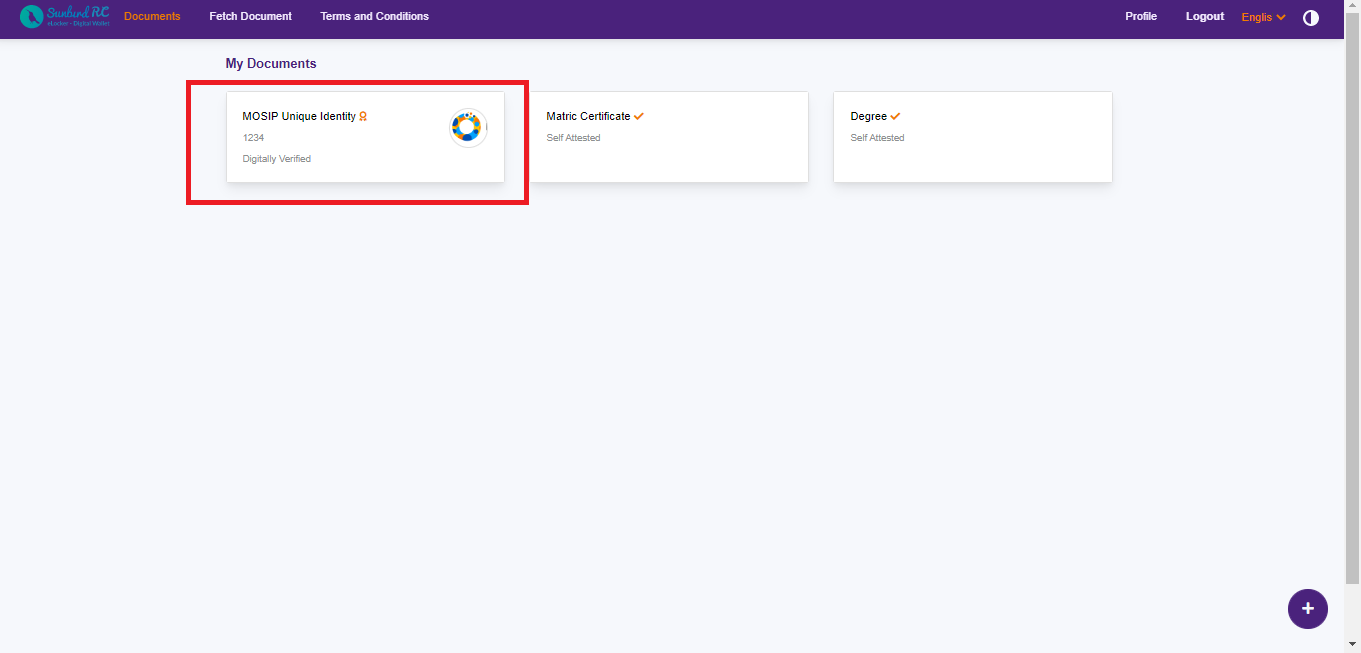Open the English language dropdown

tap(1263, 17)
